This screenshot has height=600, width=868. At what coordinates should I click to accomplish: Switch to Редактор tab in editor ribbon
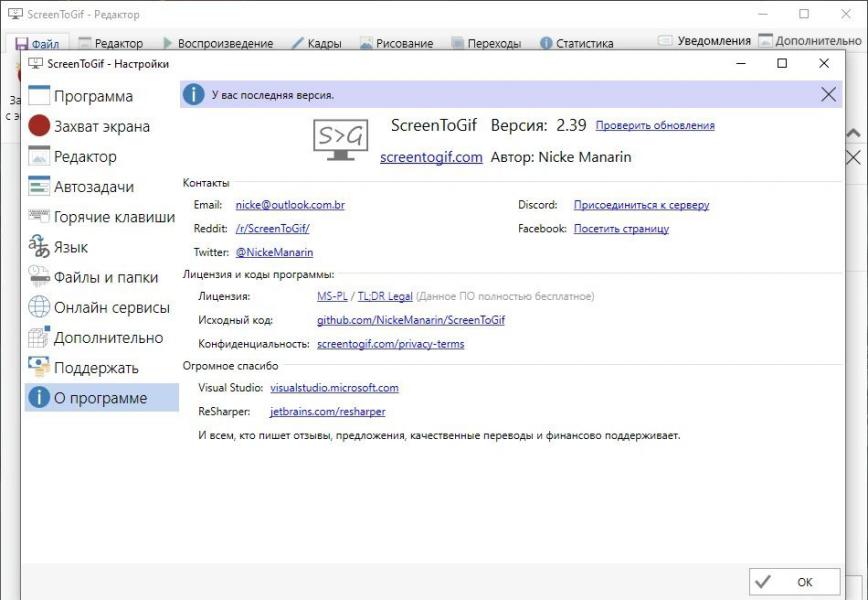point(111,43)
